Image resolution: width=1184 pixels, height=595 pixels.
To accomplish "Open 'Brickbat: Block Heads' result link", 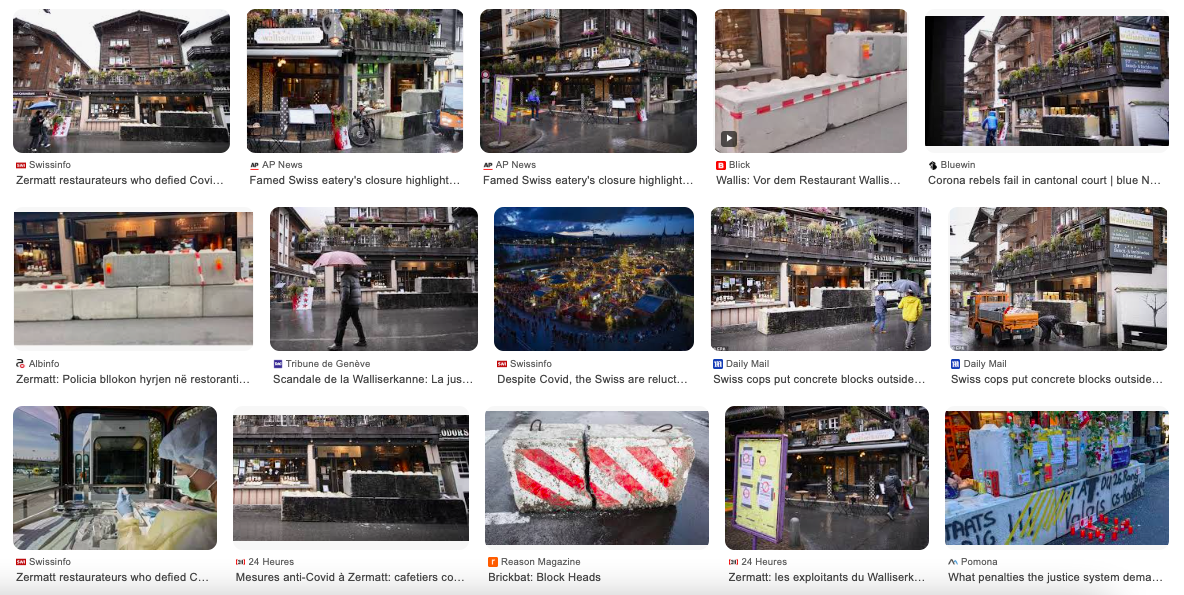I will 544,578.
